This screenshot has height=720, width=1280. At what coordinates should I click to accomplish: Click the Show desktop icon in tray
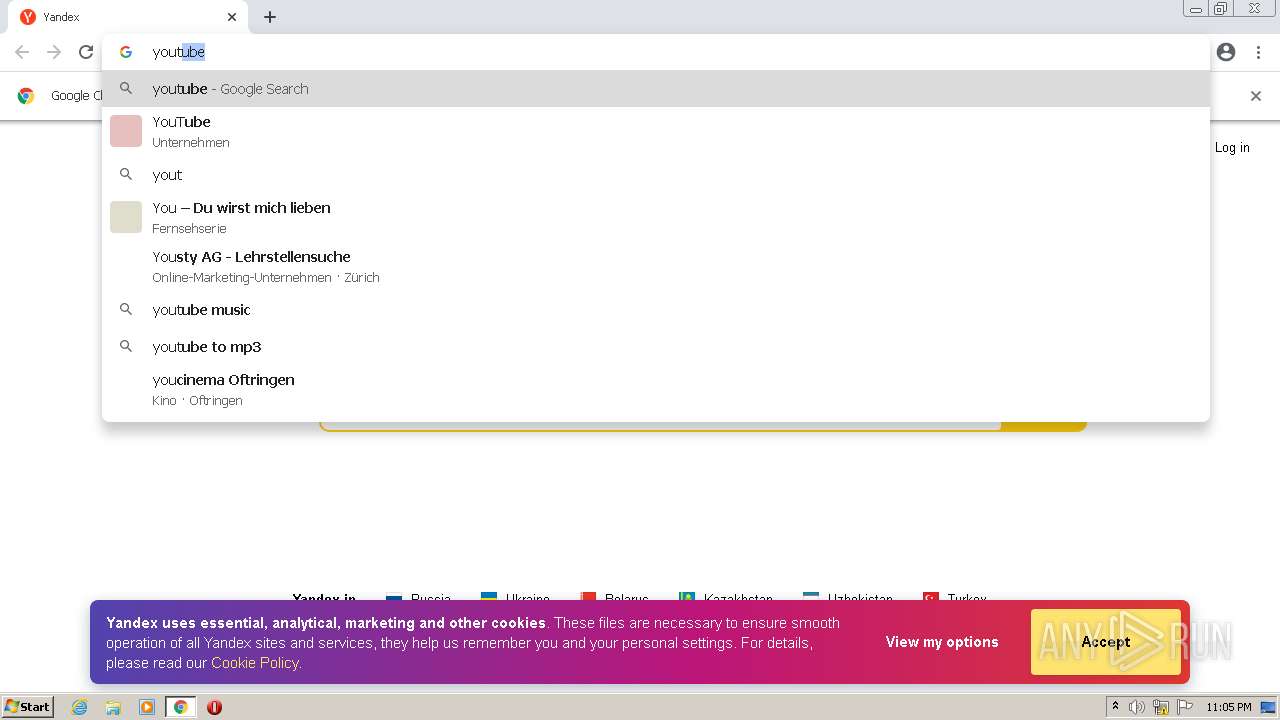pyautogui.click(x=1269, y=707)
